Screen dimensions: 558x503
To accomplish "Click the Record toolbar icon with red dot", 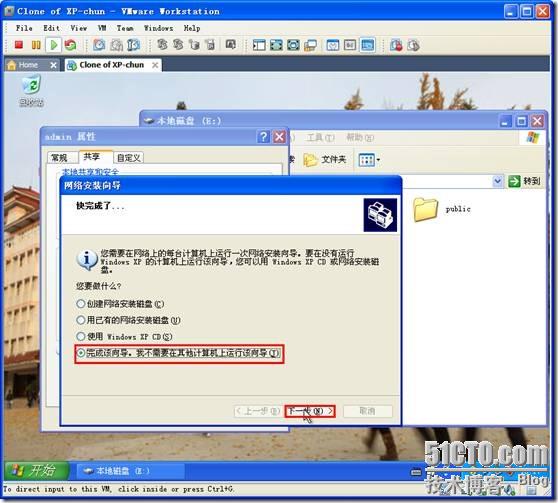I will pyautogui.click(x=396, y=45).
